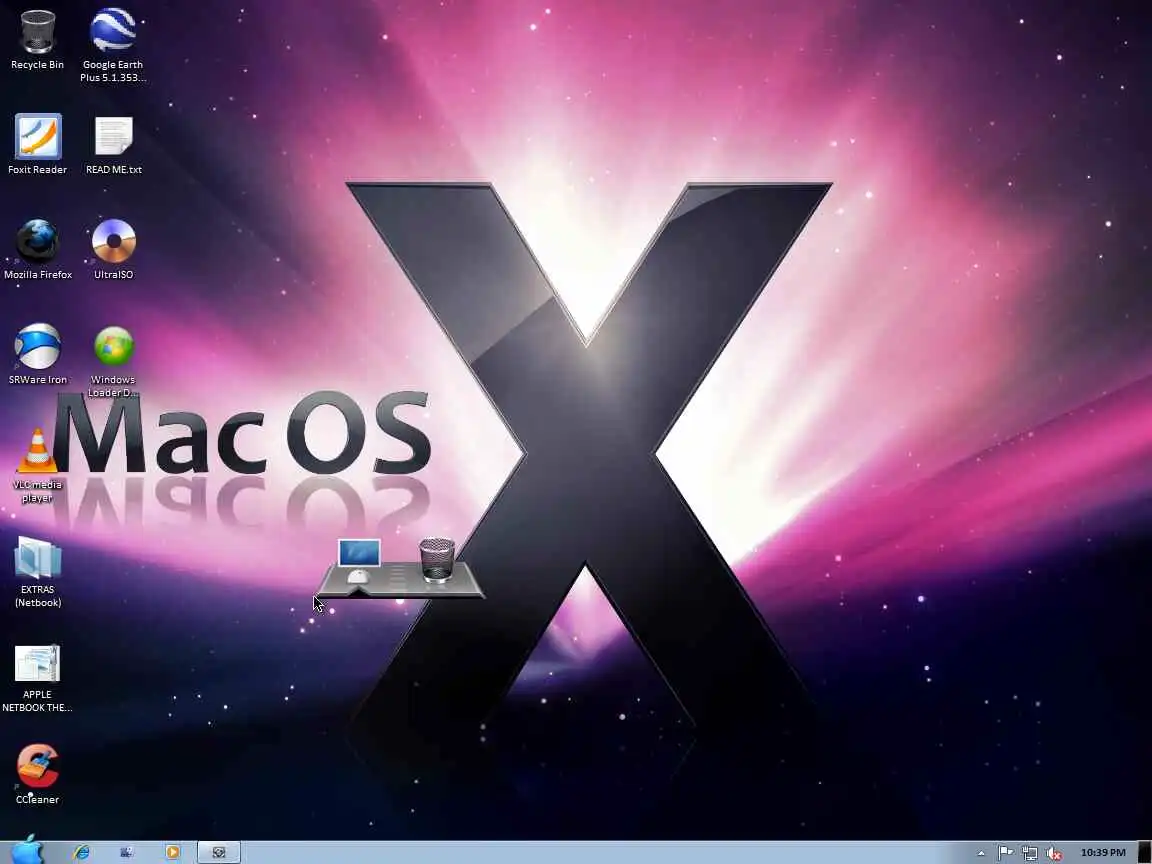Open the EXTRAS (Netbook) folder

[x=37, y=572]
